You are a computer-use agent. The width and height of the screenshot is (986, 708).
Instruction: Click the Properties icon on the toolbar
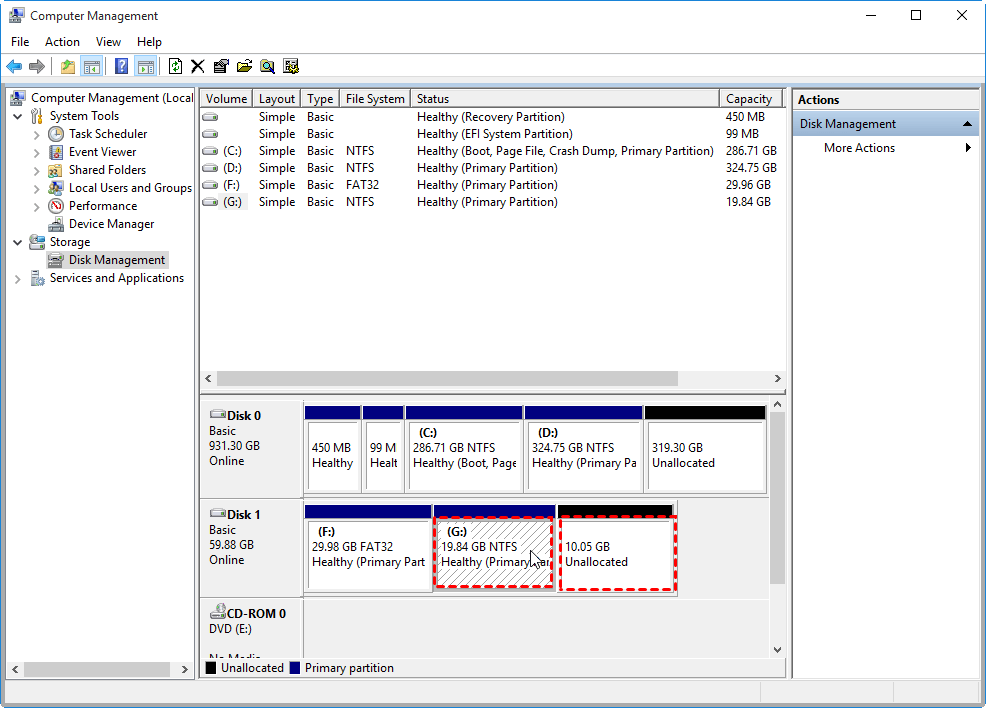[221, 66]
